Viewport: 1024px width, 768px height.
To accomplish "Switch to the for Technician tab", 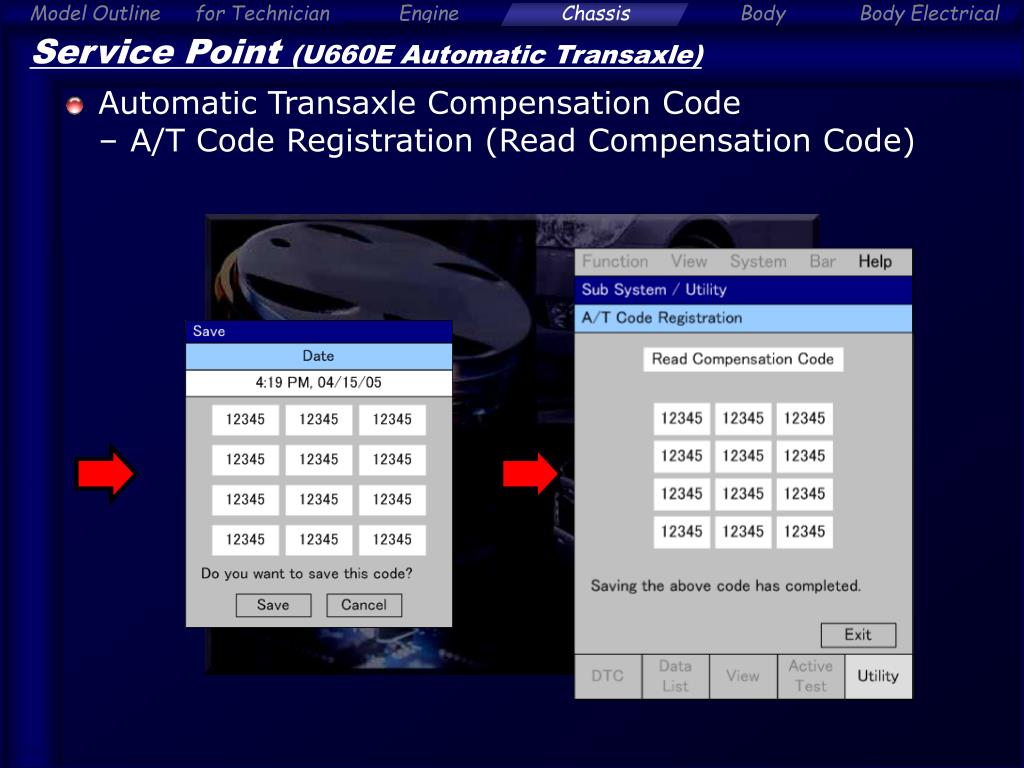I will tap(263, 13).
